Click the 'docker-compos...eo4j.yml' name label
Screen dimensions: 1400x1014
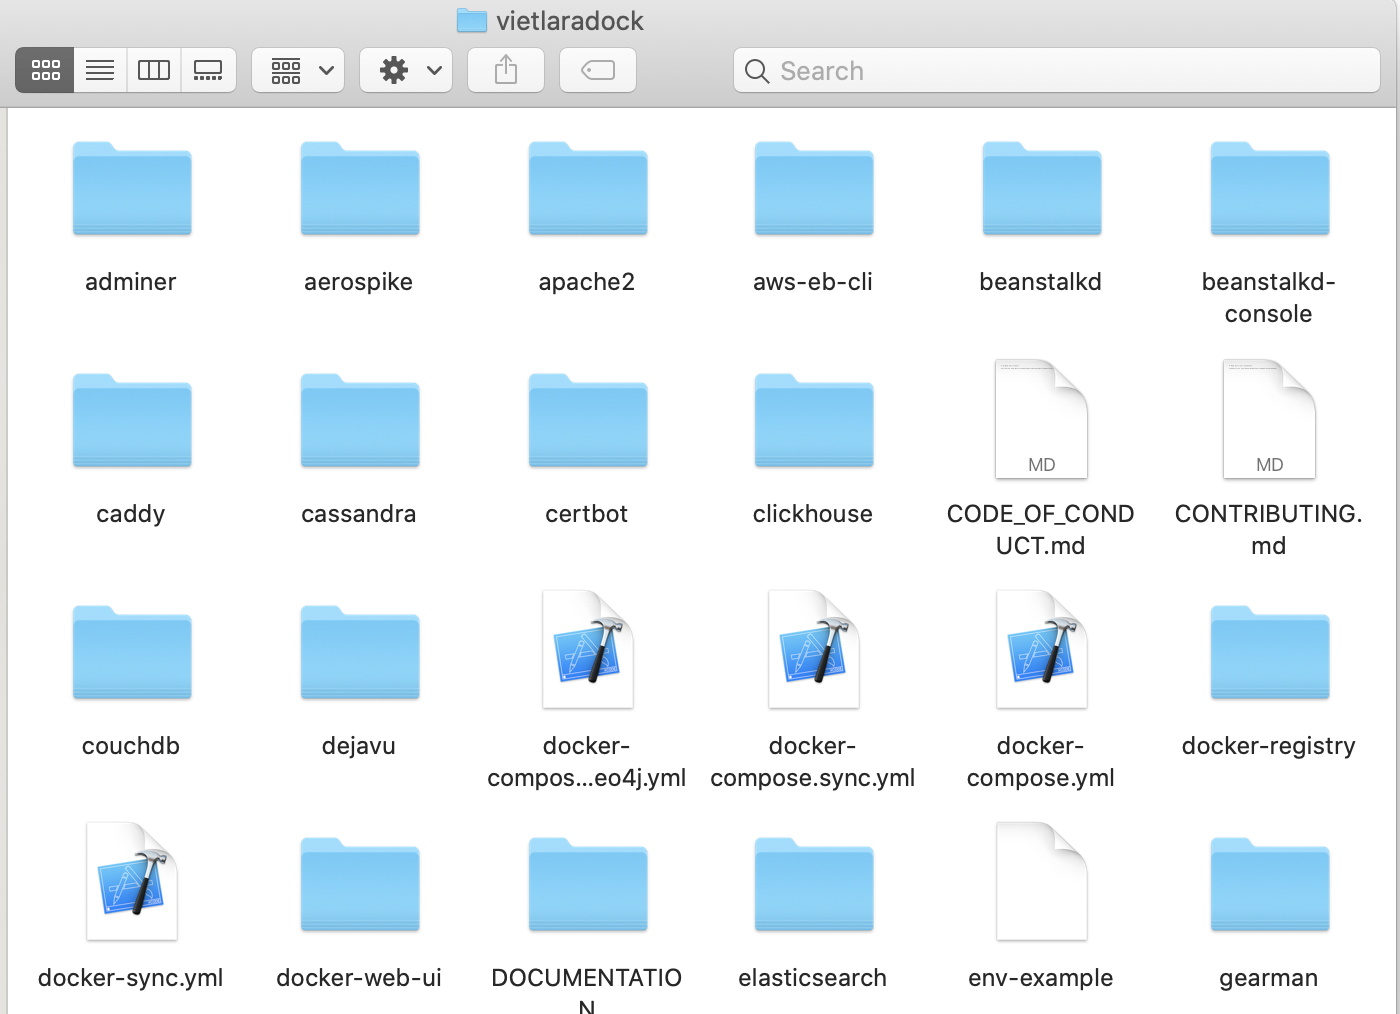click(x=587, y=762)
